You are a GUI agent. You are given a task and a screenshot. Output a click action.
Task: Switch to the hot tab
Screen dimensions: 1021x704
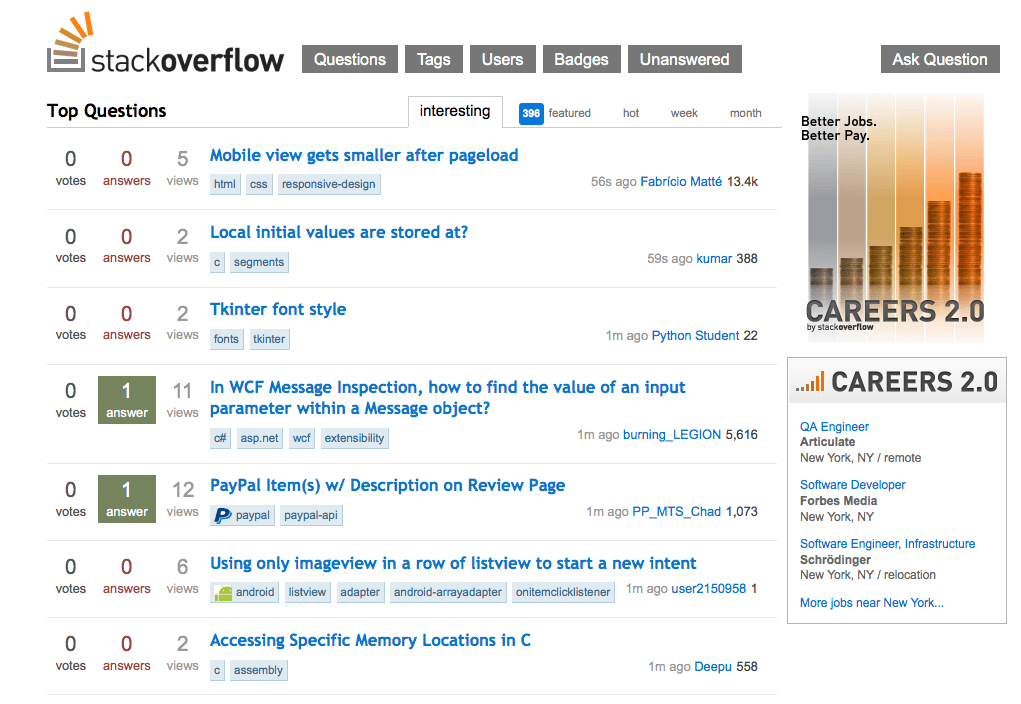[631, 113]
